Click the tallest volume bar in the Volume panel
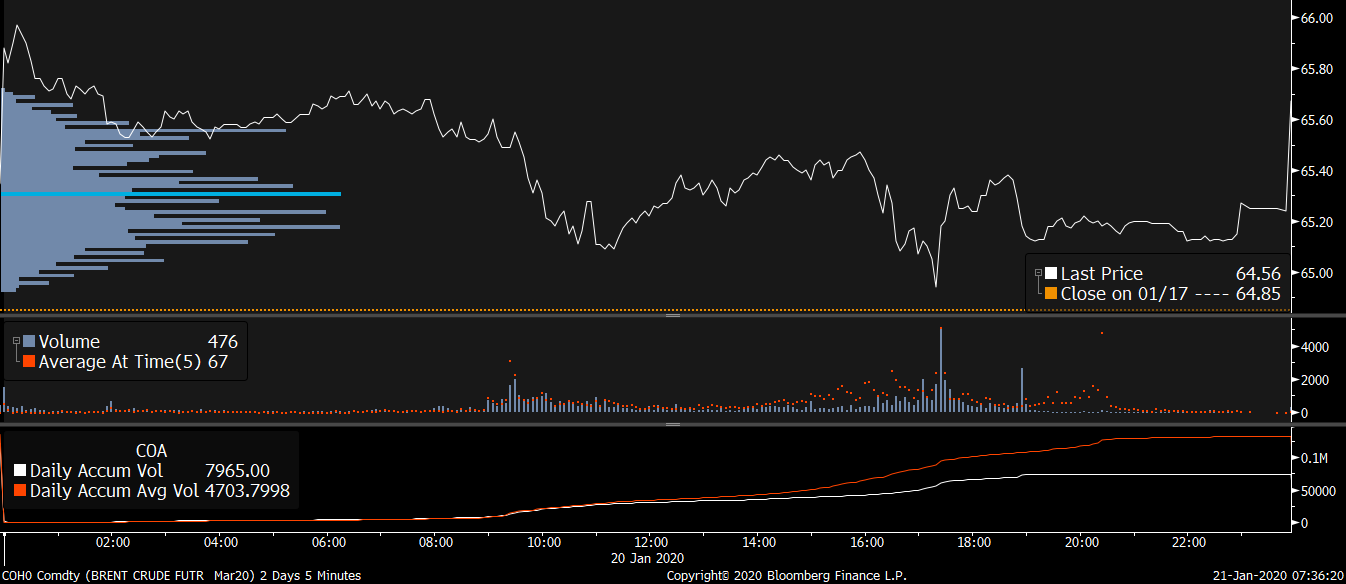The width and height of the screenshot is (1346, 584). [x=941, y=369]
